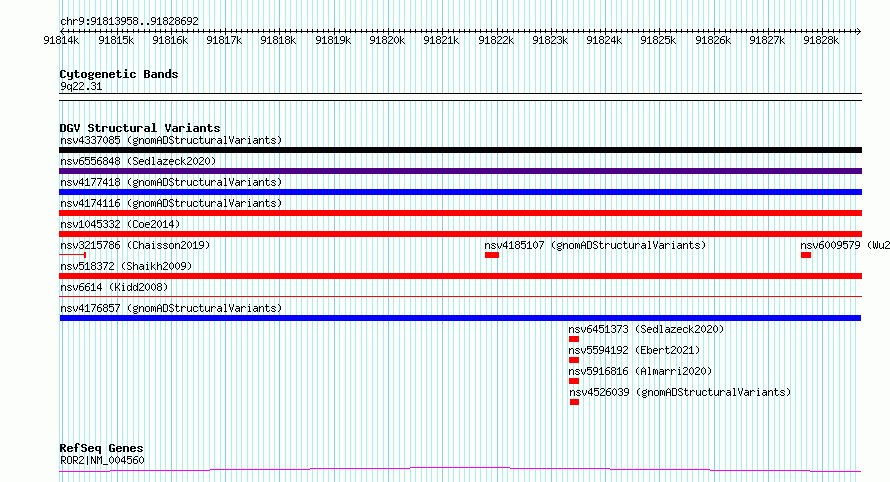Click the 91814k ruler tick label
Viewport: 890px width, 482px height.
pos(61,40)
